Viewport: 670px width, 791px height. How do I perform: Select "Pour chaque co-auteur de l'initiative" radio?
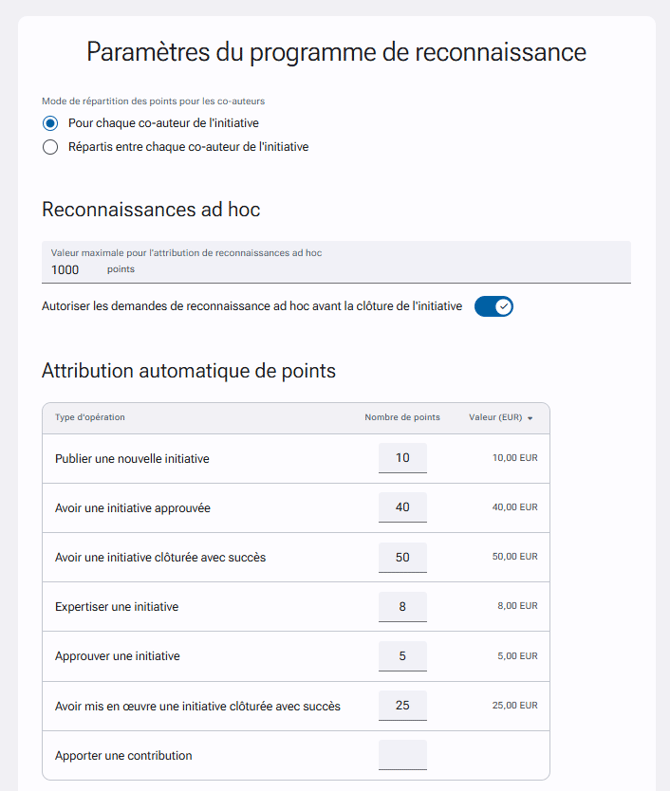pyautogui.click(x=50, y=123)
